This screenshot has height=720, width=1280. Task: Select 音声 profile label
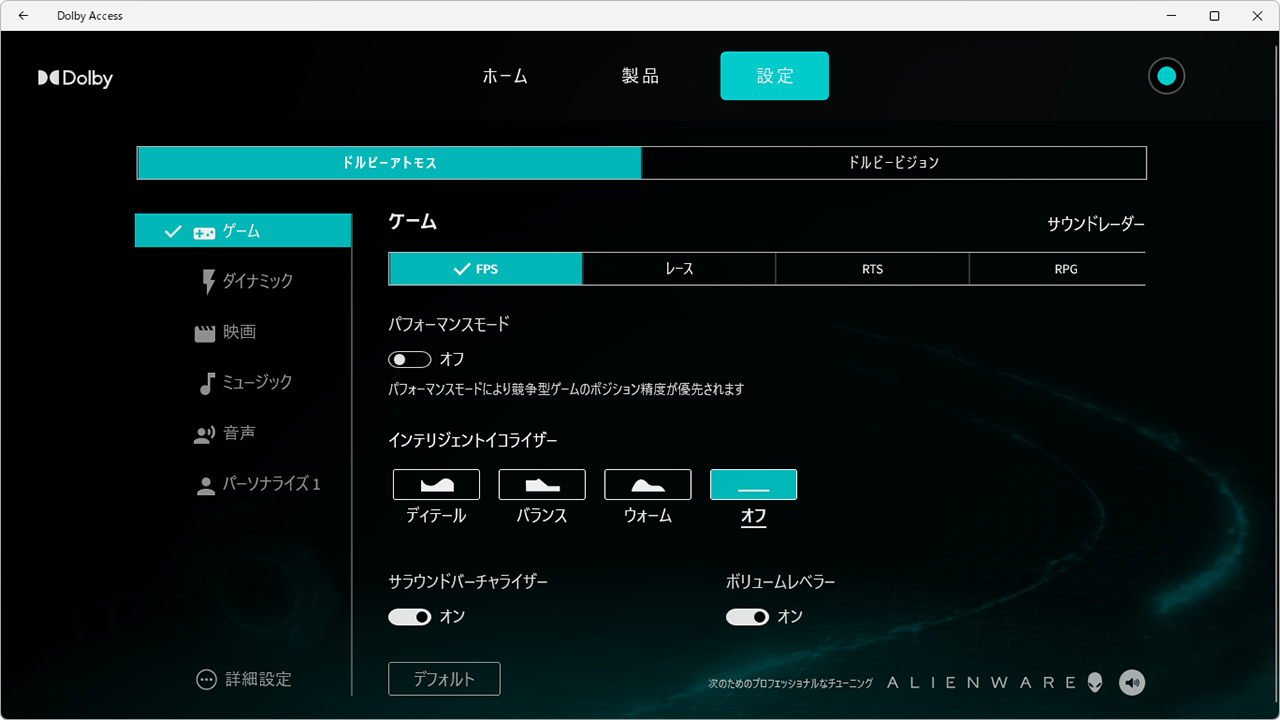[x=240, y=434]
